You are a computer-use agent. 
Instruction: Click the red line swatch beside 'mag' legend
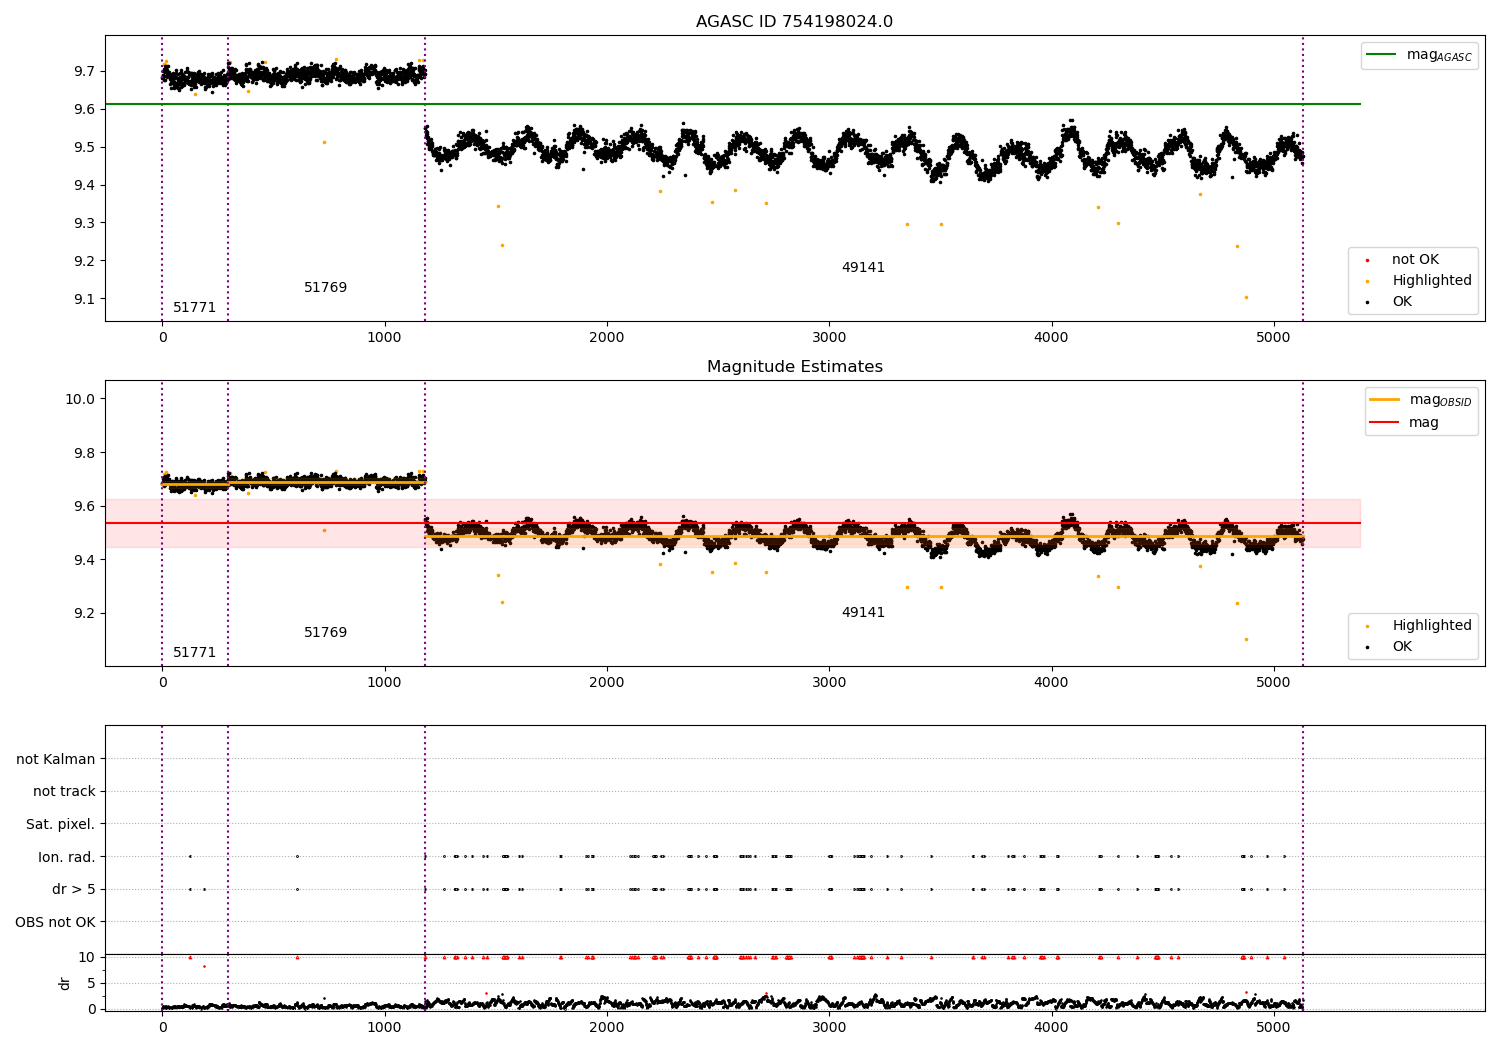[1384, 423]
